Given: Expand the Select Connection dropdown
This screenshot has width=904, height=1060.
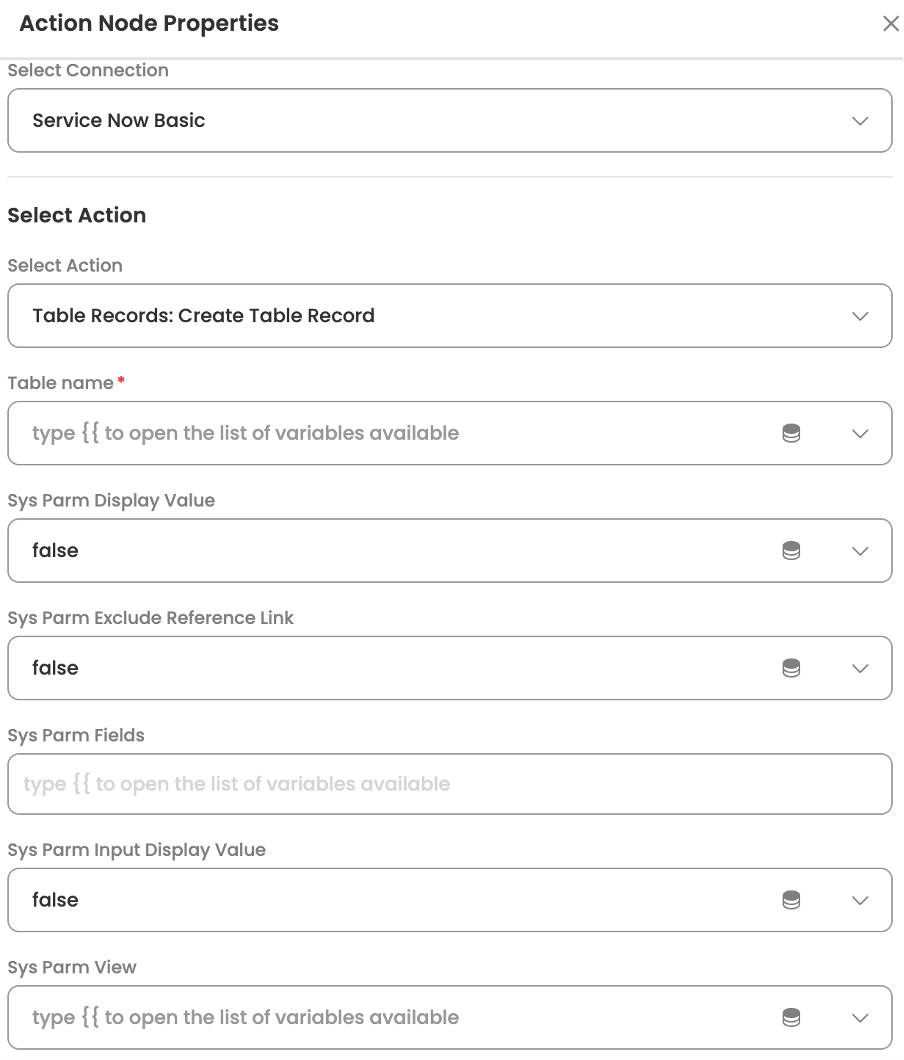Looking at the screenshot, I should coord(860,121).
